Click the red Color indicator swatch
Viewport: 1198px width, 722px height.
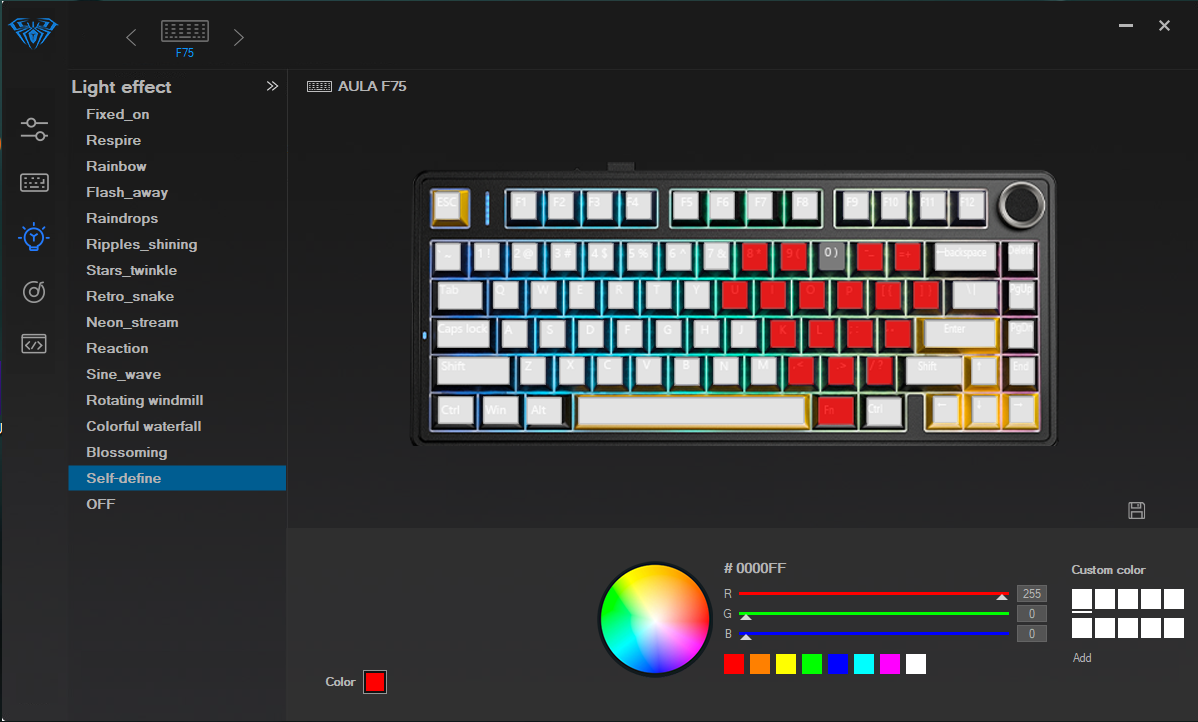pyautogui.click(x=374, y=682)
